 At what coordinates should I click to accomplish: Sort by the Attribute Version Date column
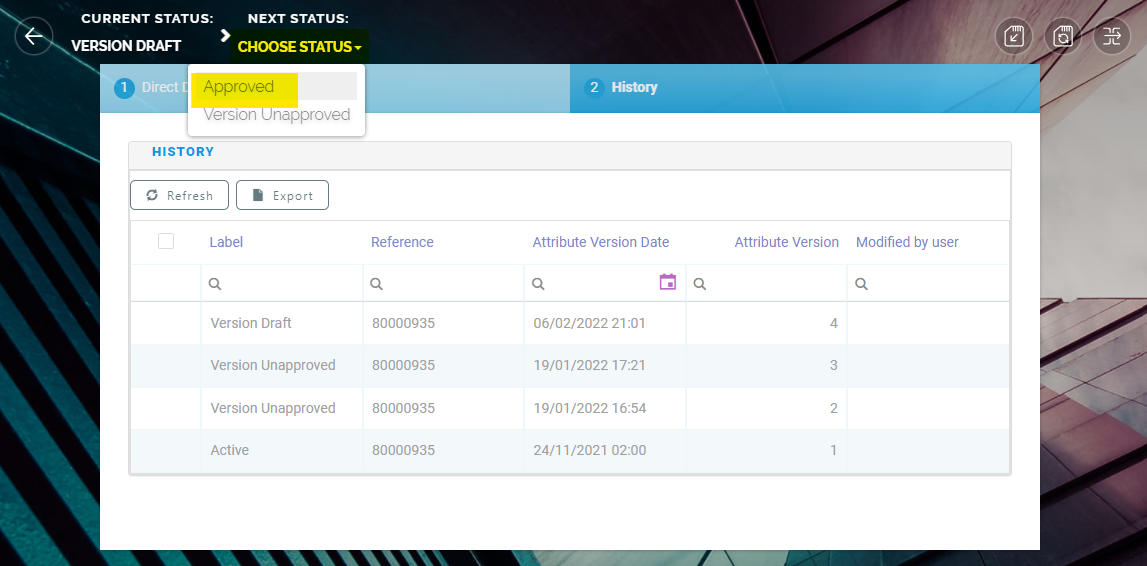600,242
